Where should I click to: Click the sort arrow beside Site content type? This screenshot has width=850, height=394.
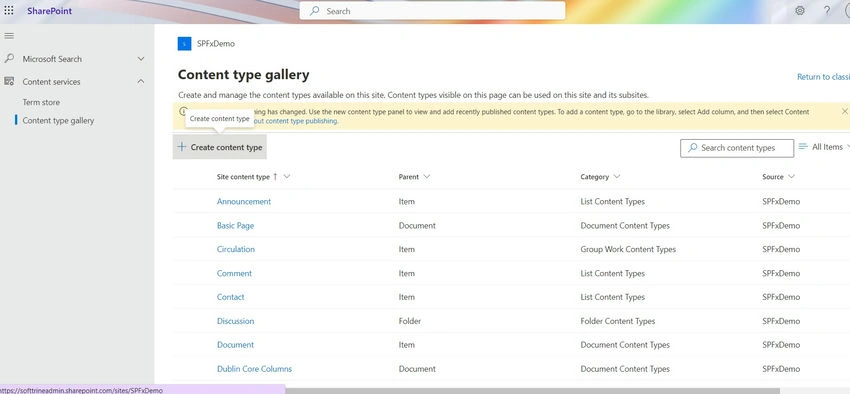(x=275, y=177)
